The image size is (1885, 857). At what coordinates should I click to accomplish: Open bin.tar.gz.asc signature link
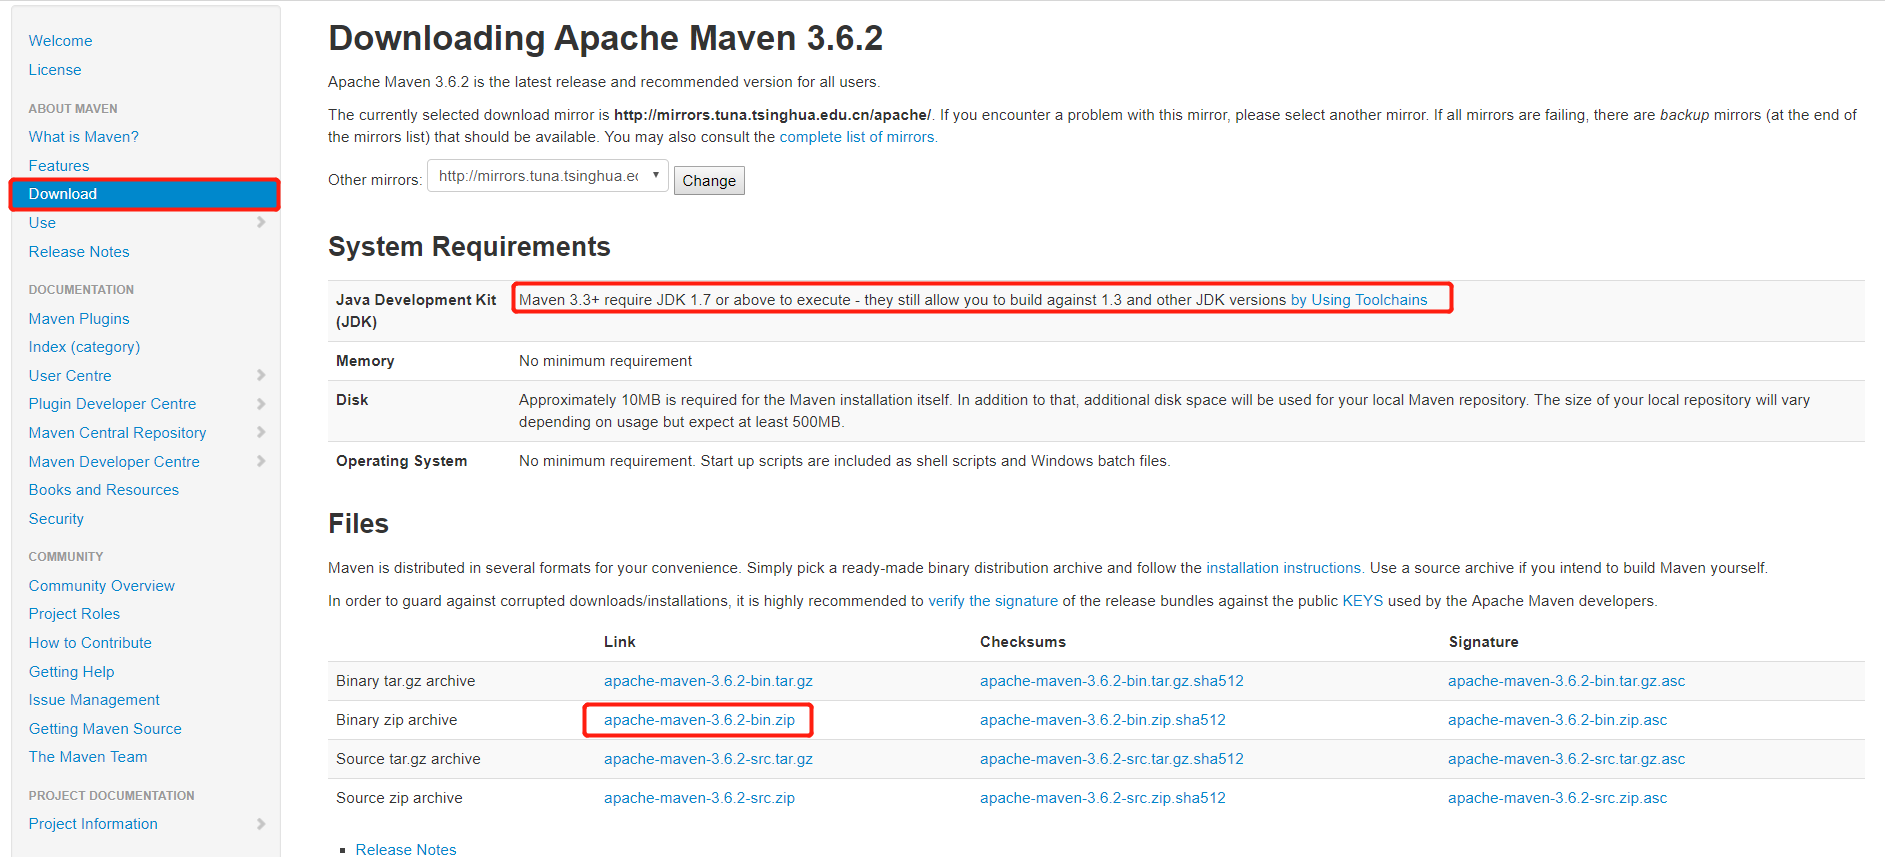coord(1566,681)
